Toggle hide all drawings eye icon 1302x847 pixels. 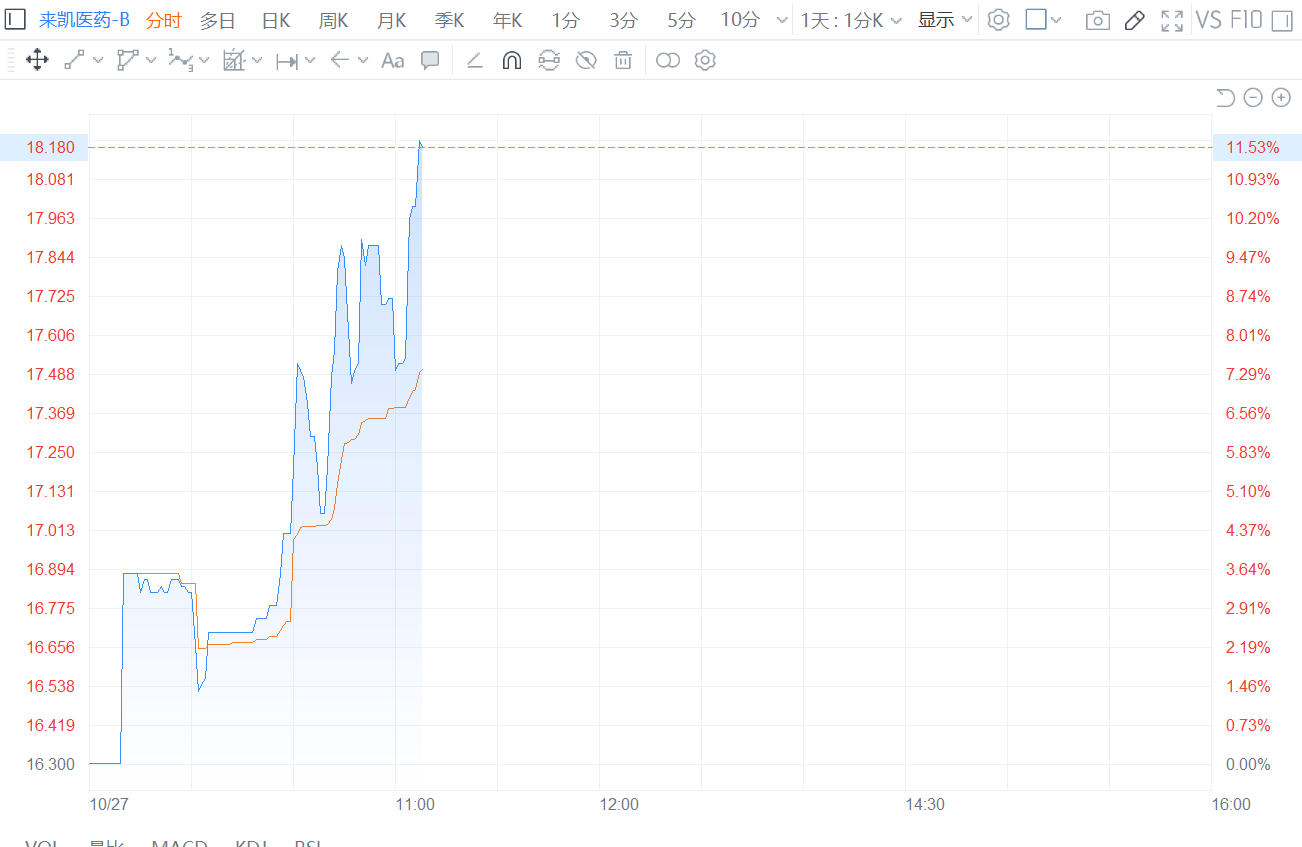tap(586, 61)
